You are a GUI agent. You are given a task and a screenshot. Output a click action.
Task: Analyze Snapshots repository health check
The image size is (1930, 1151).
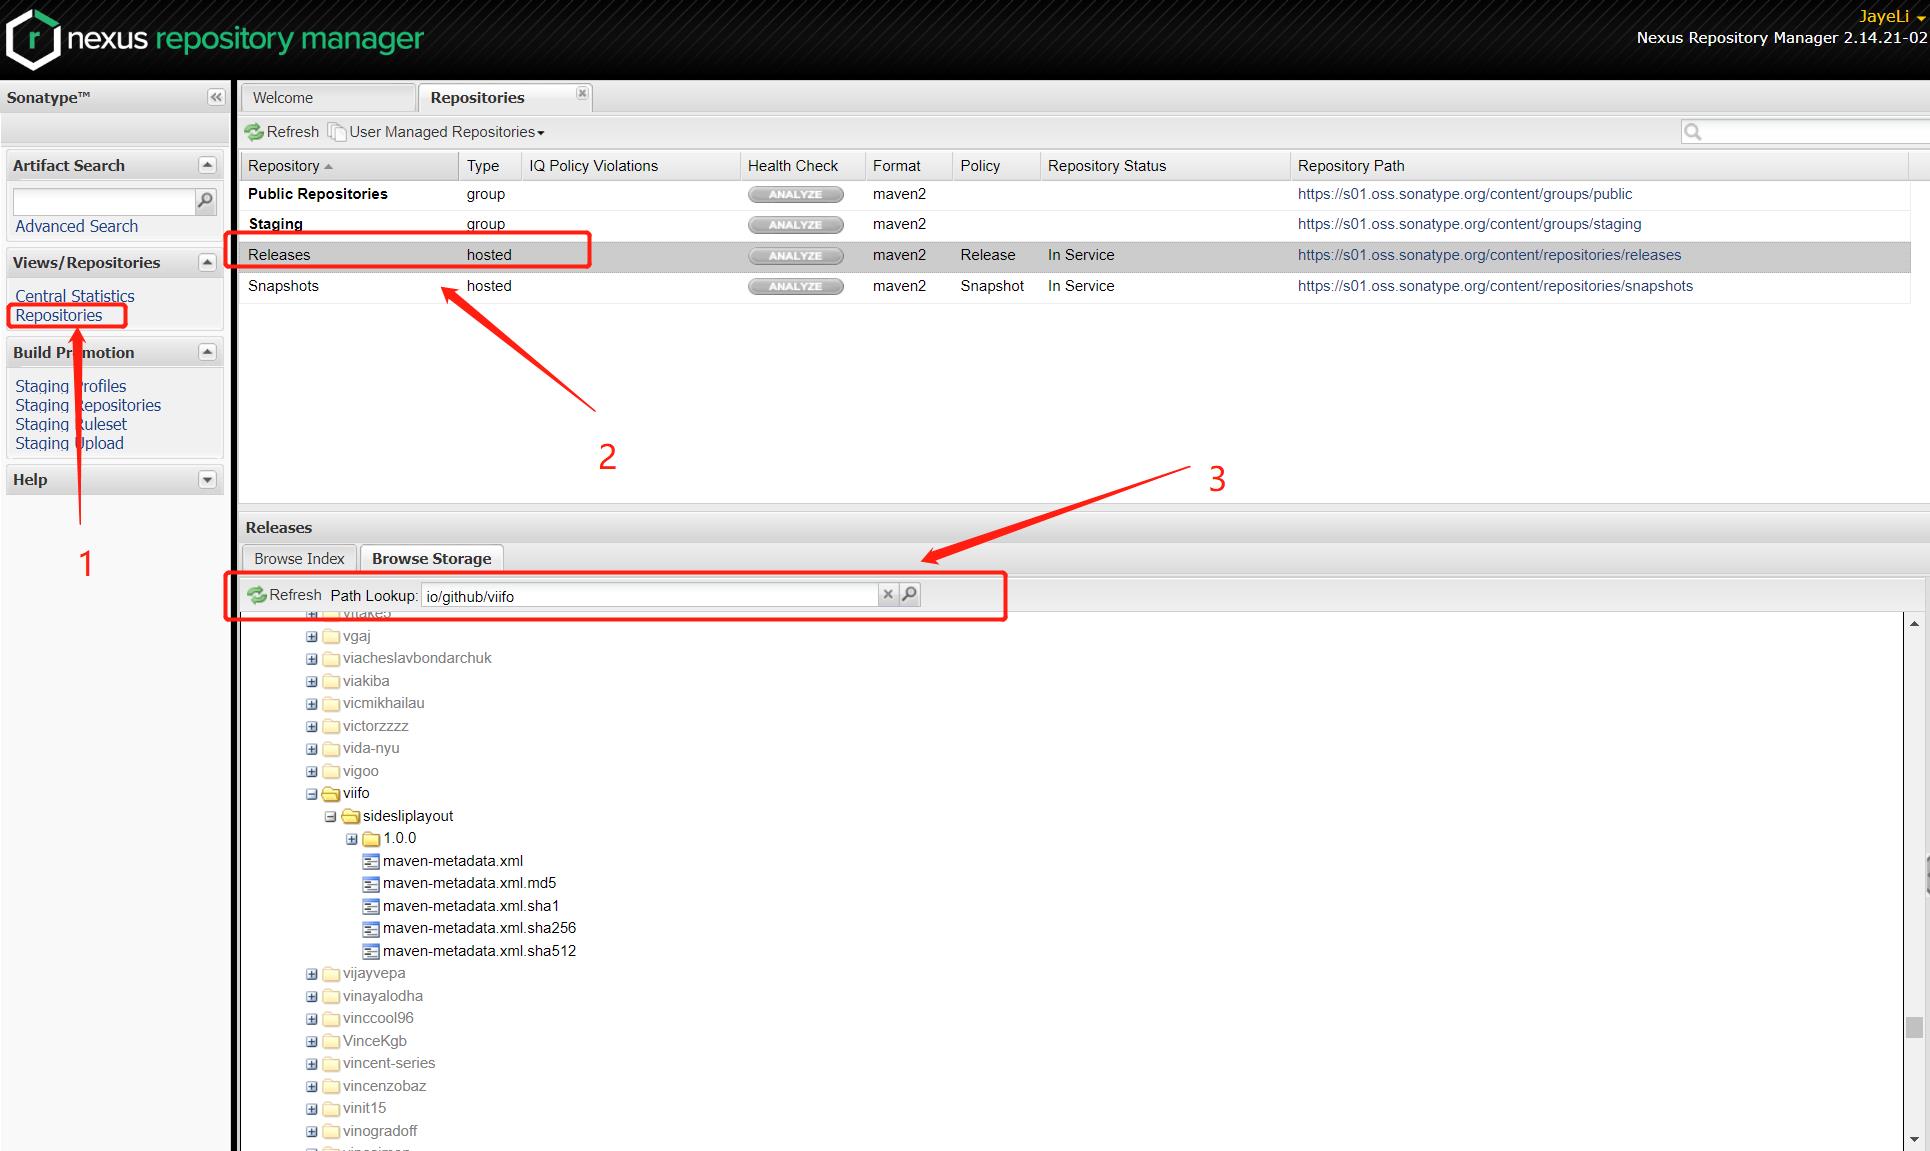point(795,287)
